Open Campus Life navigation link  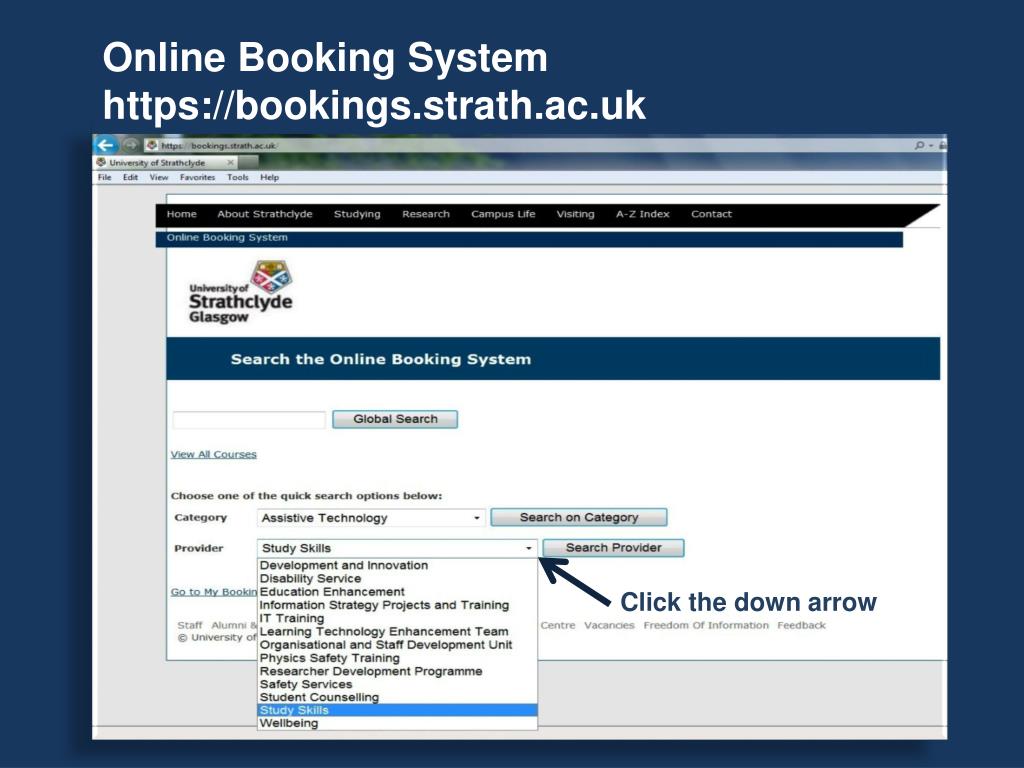(x=503, y=214)
